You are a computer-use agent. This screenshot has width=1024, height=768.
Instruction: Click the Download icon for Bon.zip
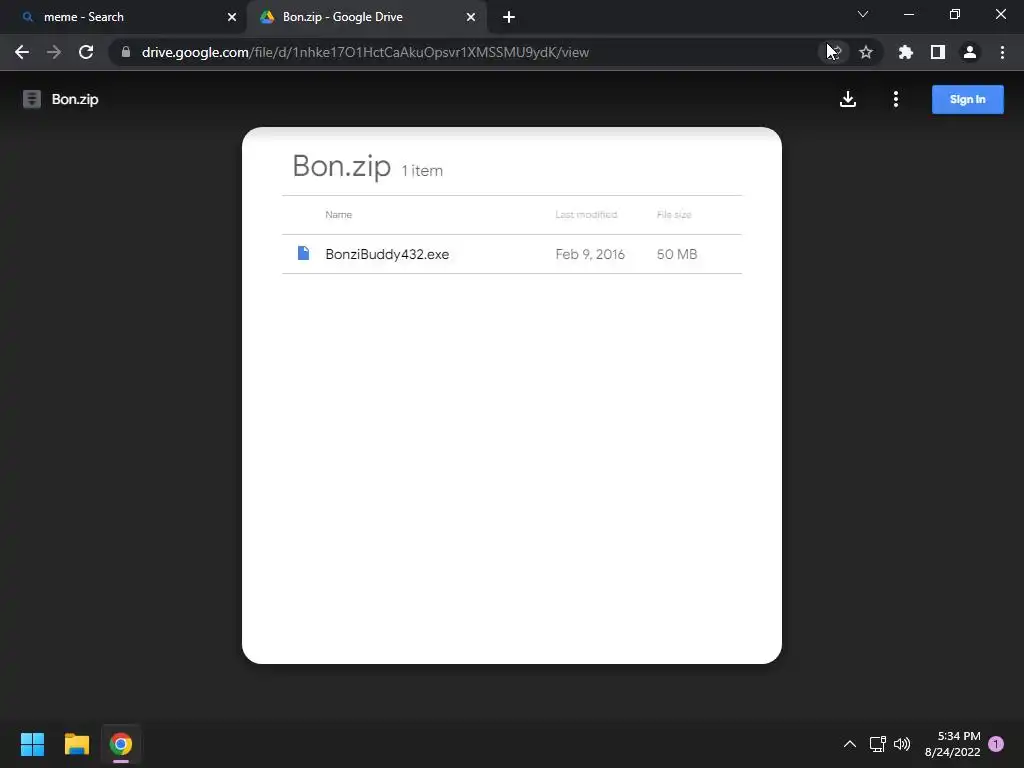pyautogui.click(x=848, y=99)
